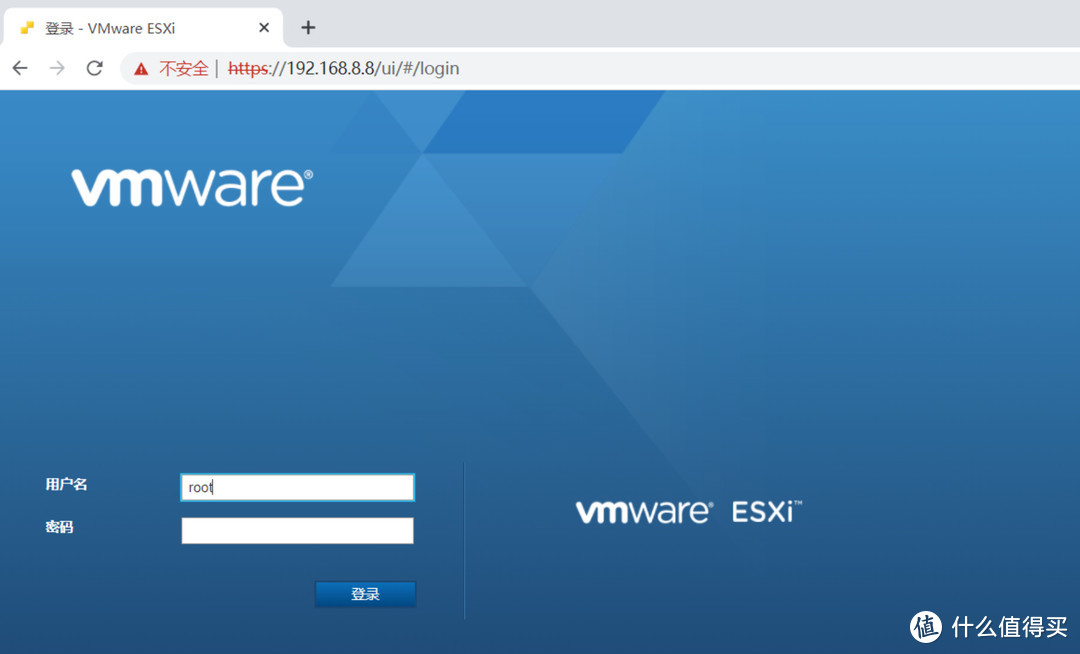Click the empty 密码 password field

298,531
